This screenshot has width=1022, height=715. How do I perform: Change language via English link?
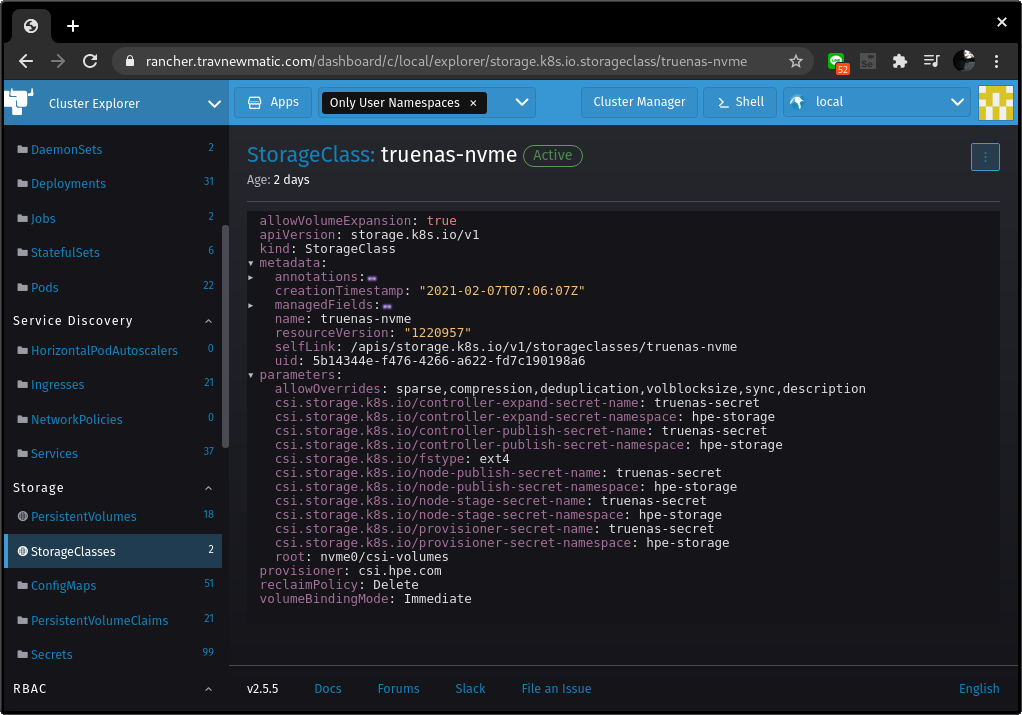979,689
